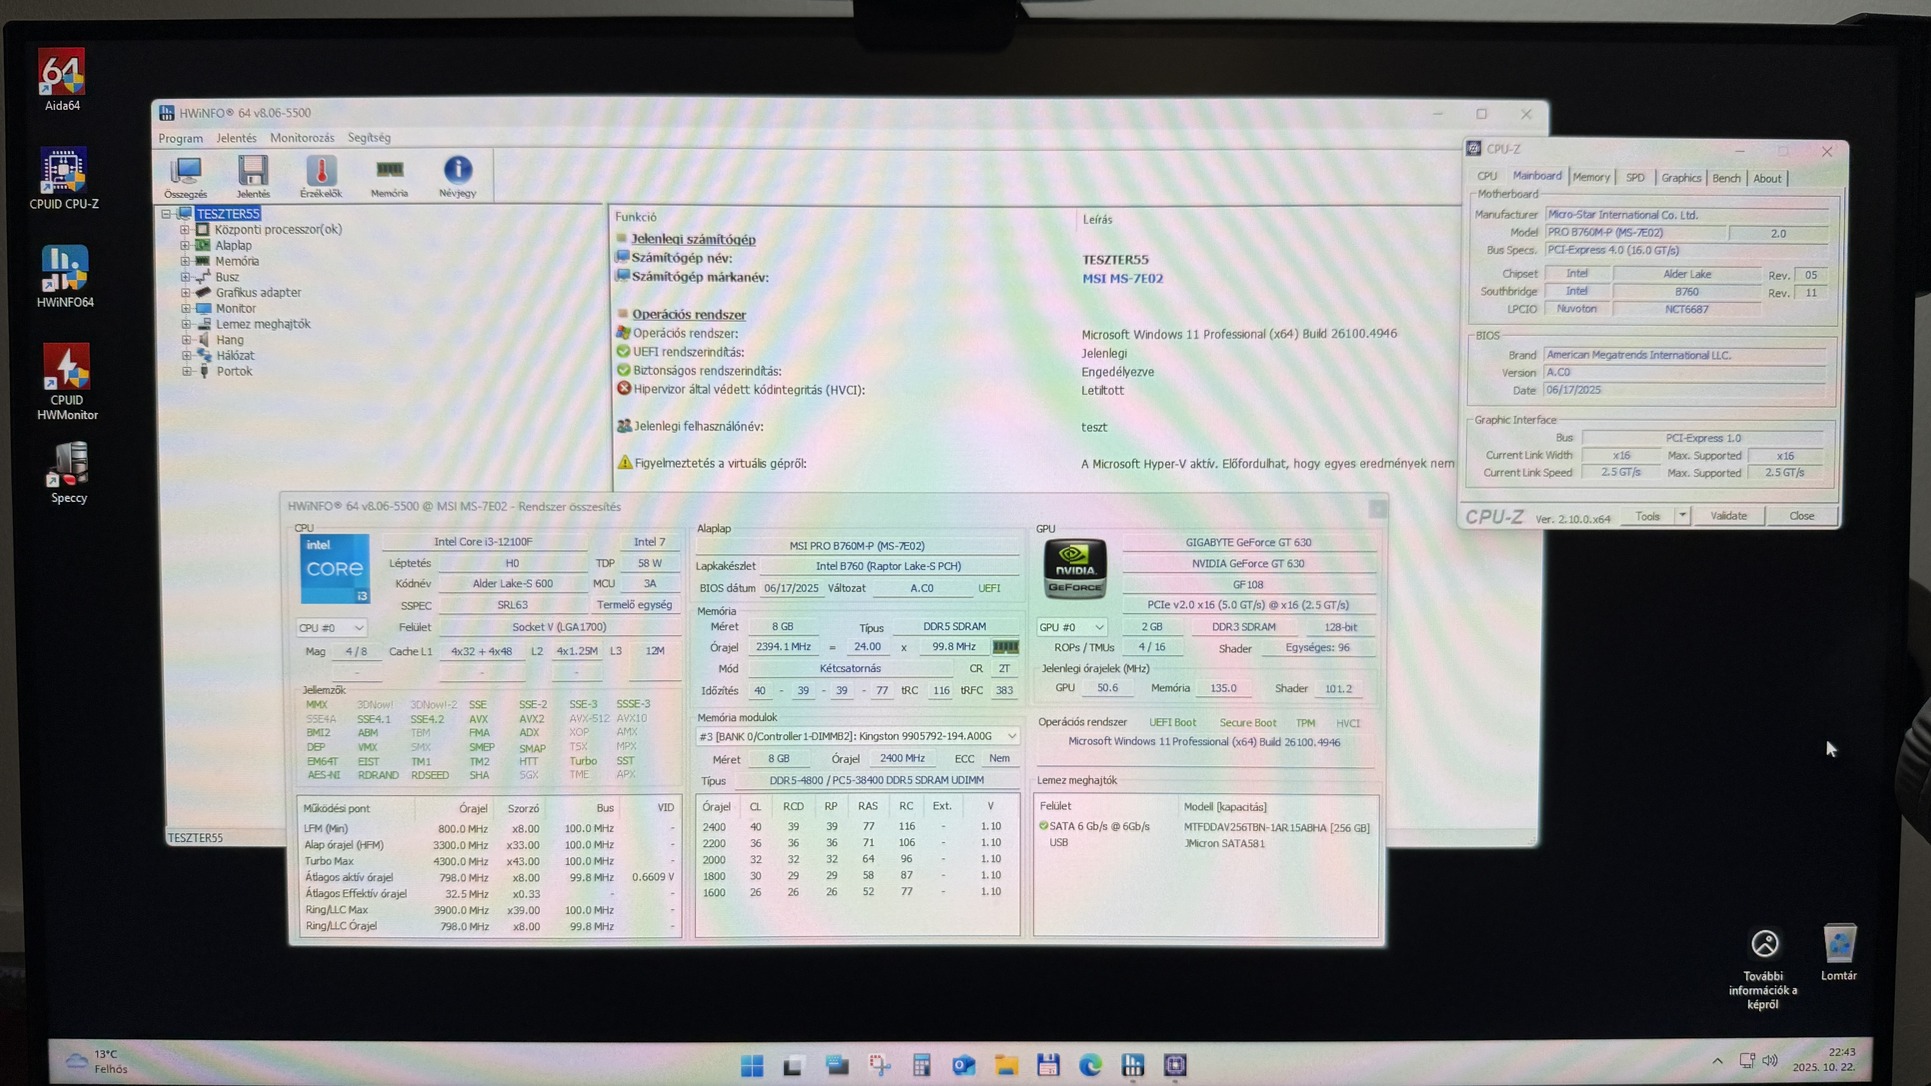Open the GPU #0 selector dropdown

[x=1071, y=628]
